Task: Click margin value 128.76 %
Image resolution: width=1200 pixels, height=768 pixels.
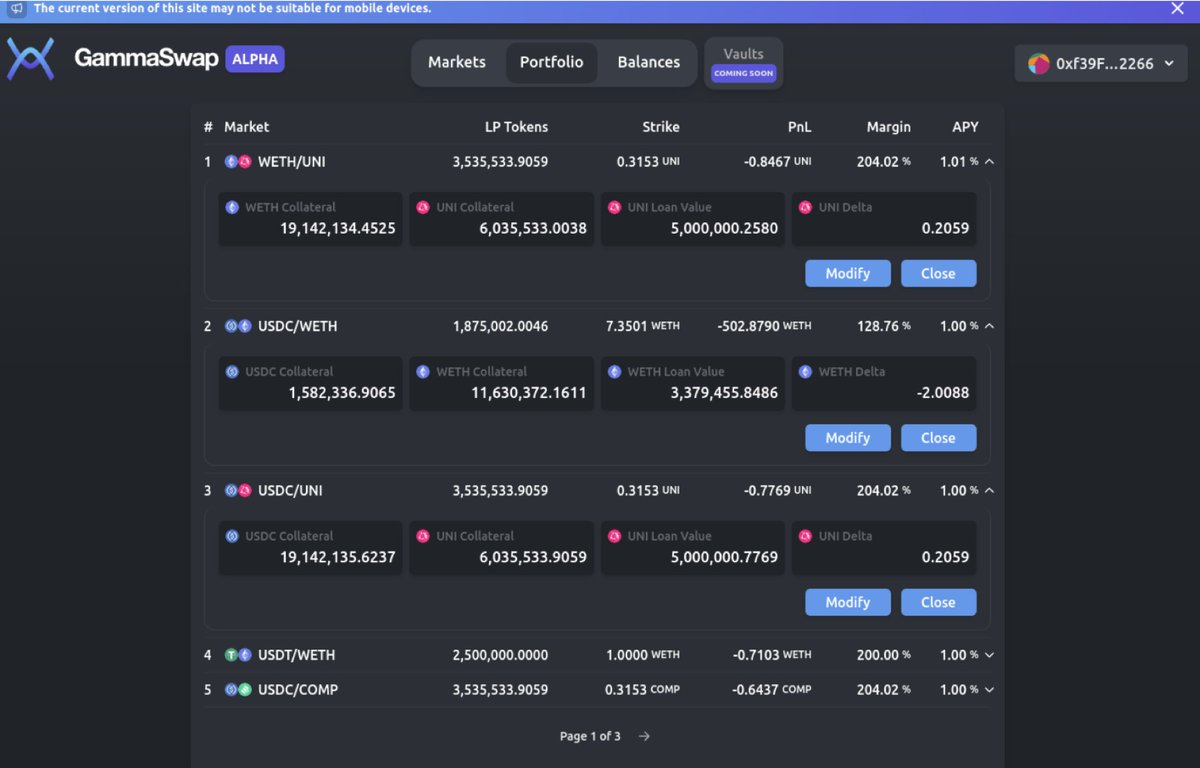Action: (x=884, y=326)
